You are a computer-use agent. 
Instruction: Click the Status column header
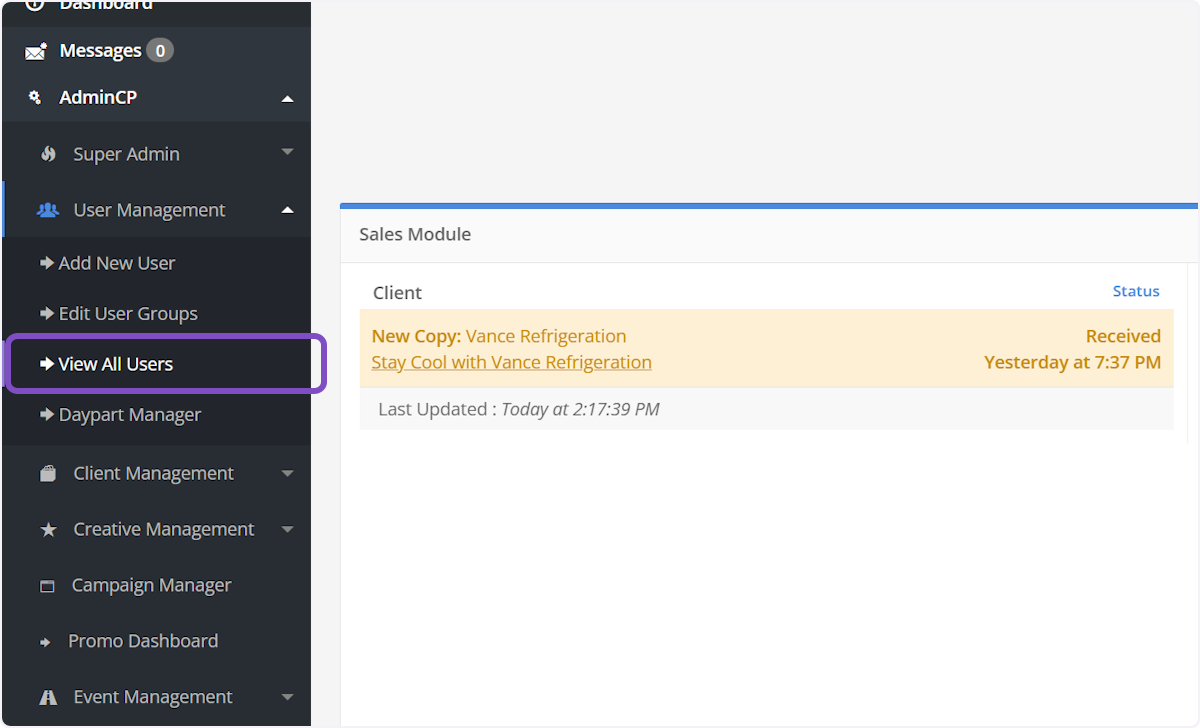coord(1135,291)
